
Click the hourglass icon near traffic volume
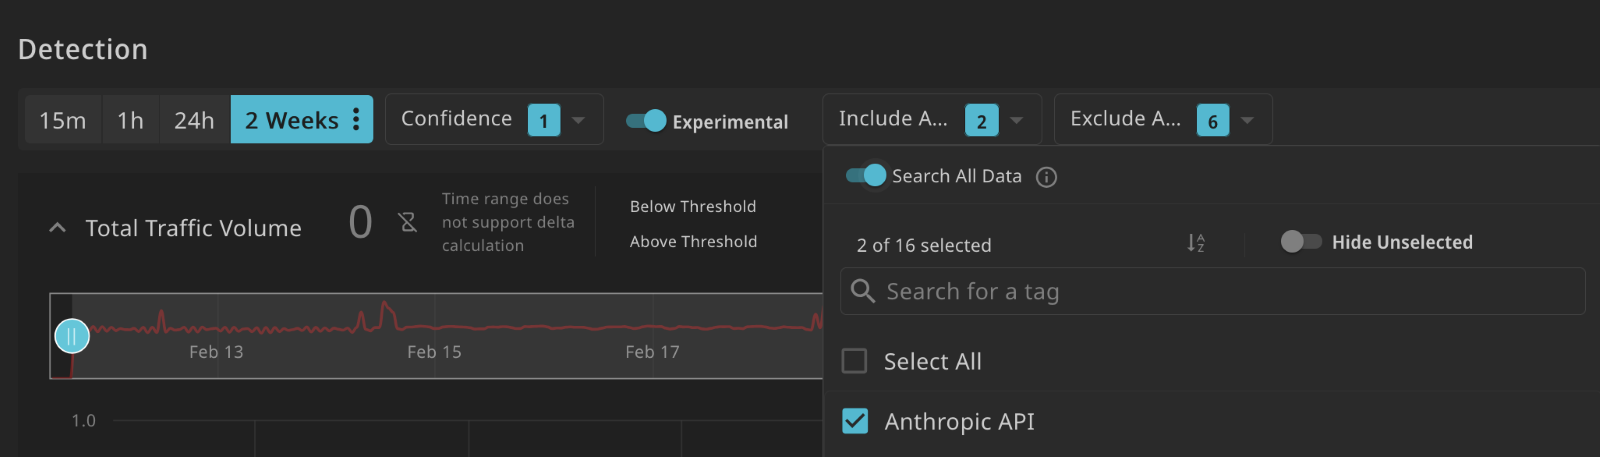[x=407, y=222]
